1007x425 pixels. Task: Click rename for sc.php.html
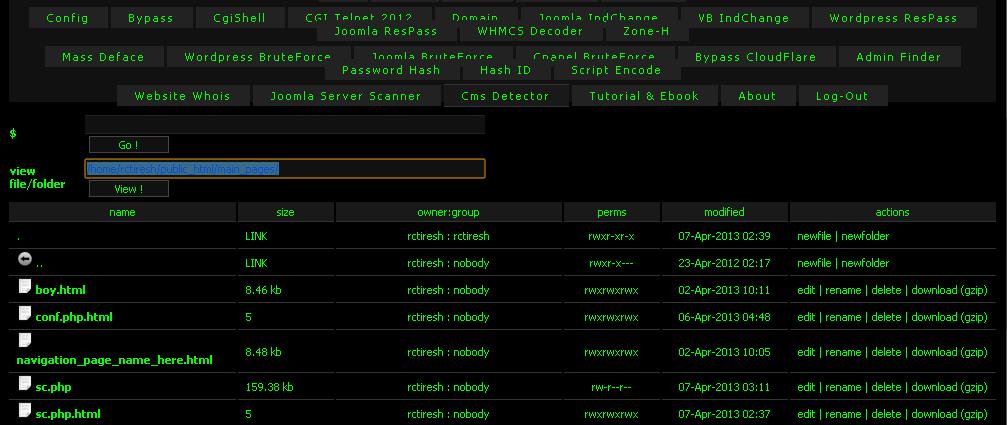843,414
